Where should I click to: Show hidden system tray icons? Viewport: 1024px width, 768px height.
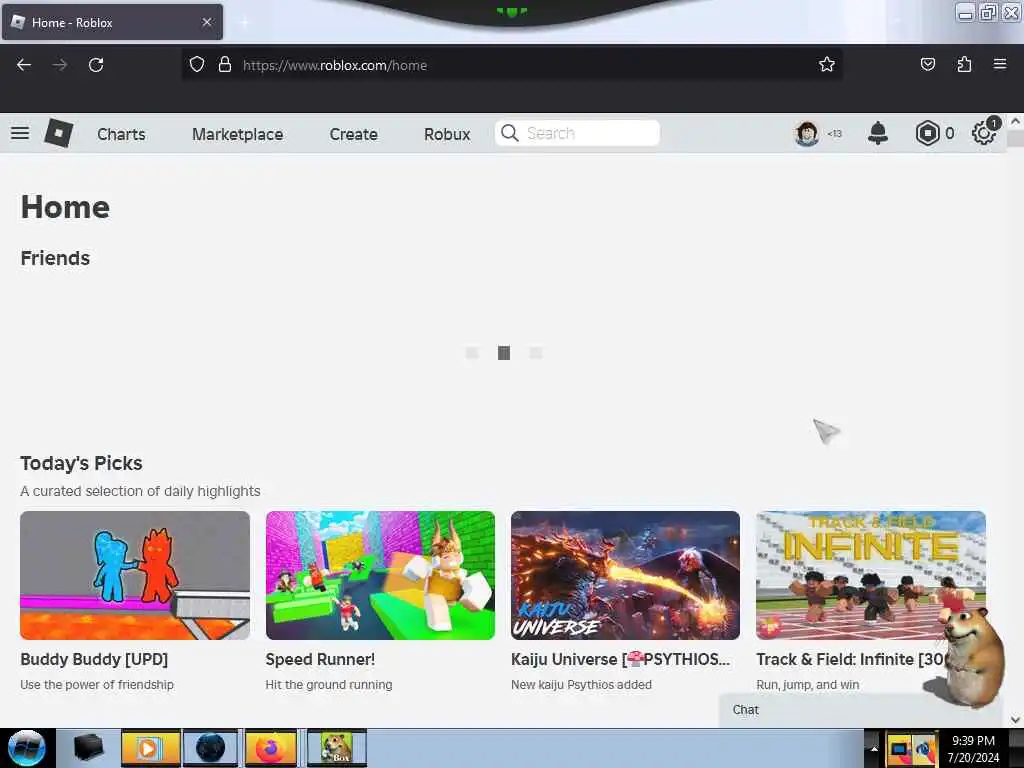(x=874, y=748)
